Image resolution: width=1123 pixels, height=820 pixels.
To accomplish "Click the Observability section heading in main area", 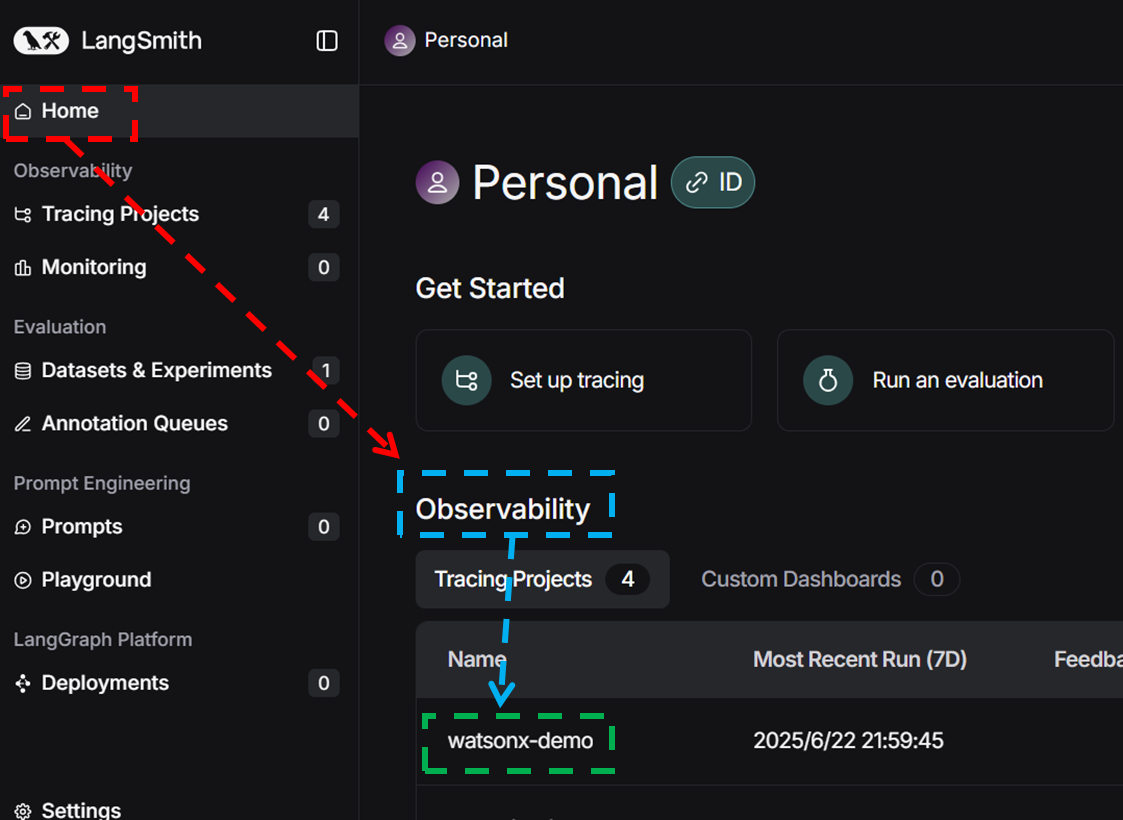I will click(x=503, y=509).
